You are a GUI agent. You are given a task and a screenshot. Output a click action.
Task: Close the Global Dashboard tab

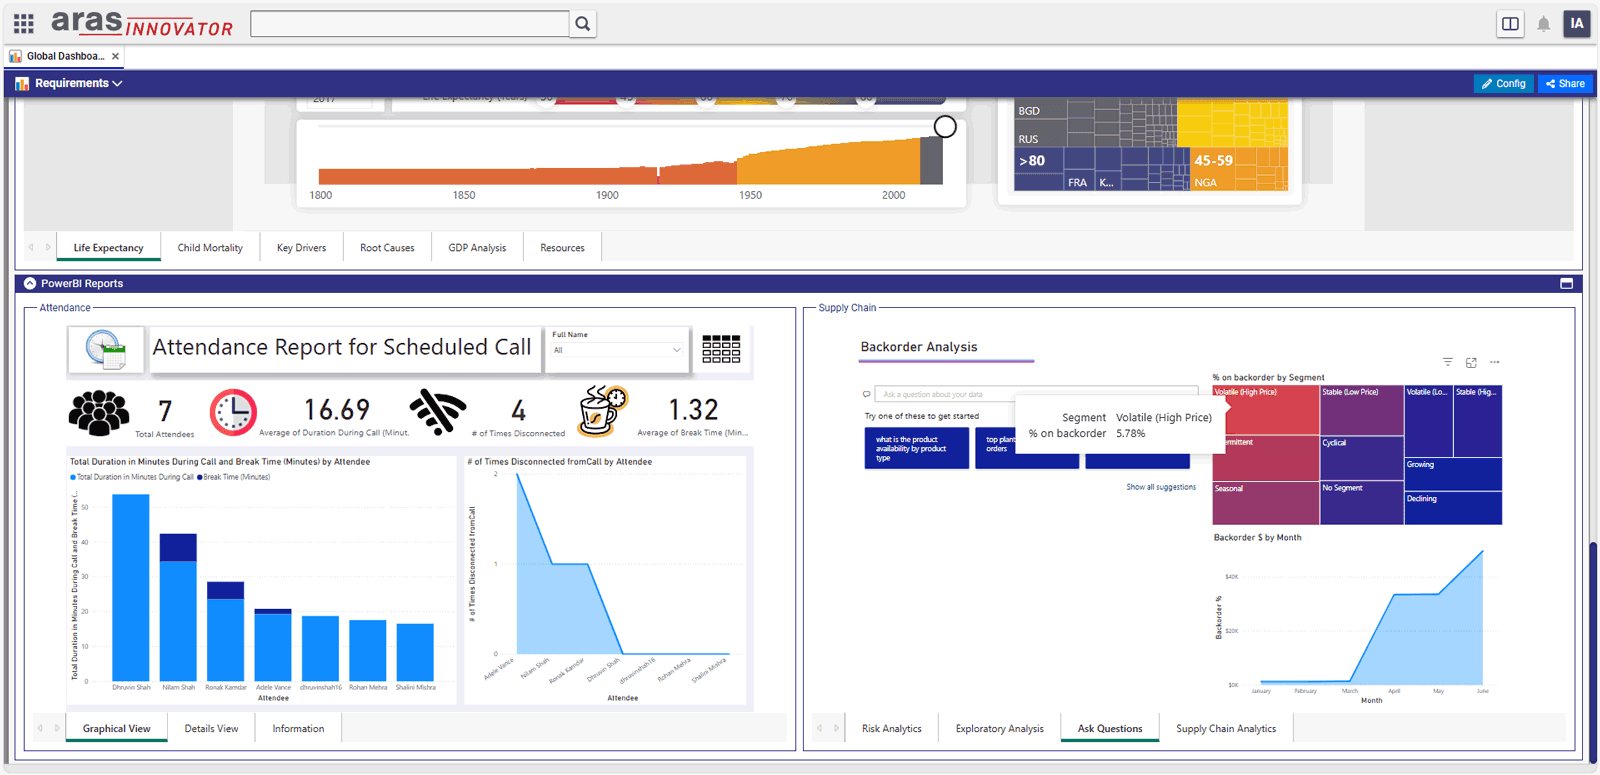tap(115, 56)
